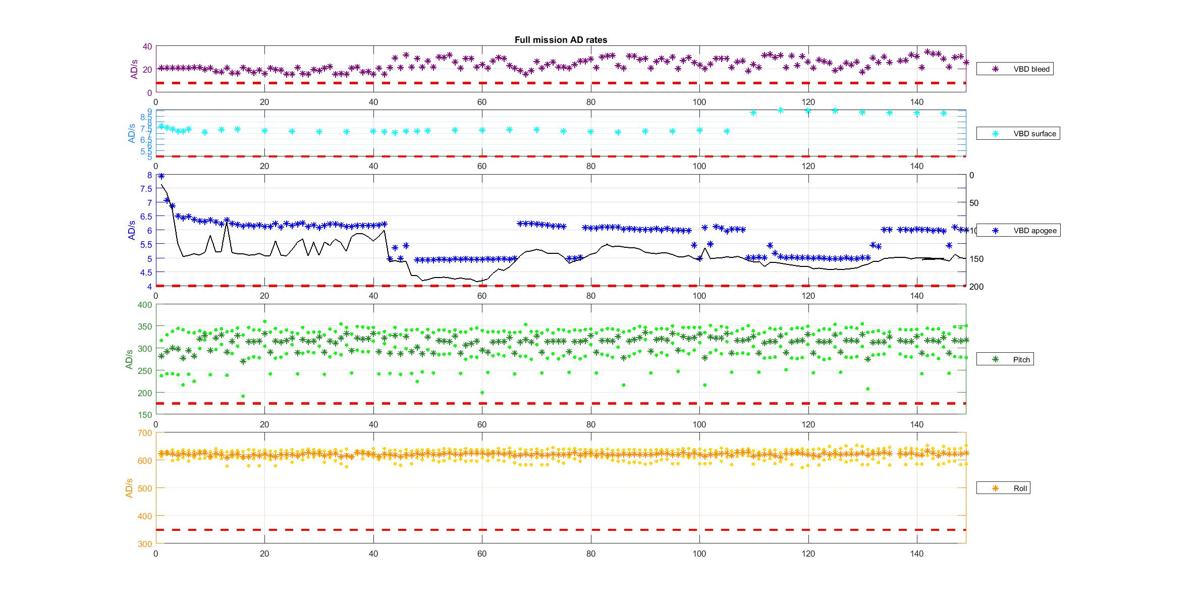Image resolution: width=1200 pixels, height=611 pixels.
Task: Click the cyan AD/s y-axis label
Action: pyautogui.click(x=133, y=132)
